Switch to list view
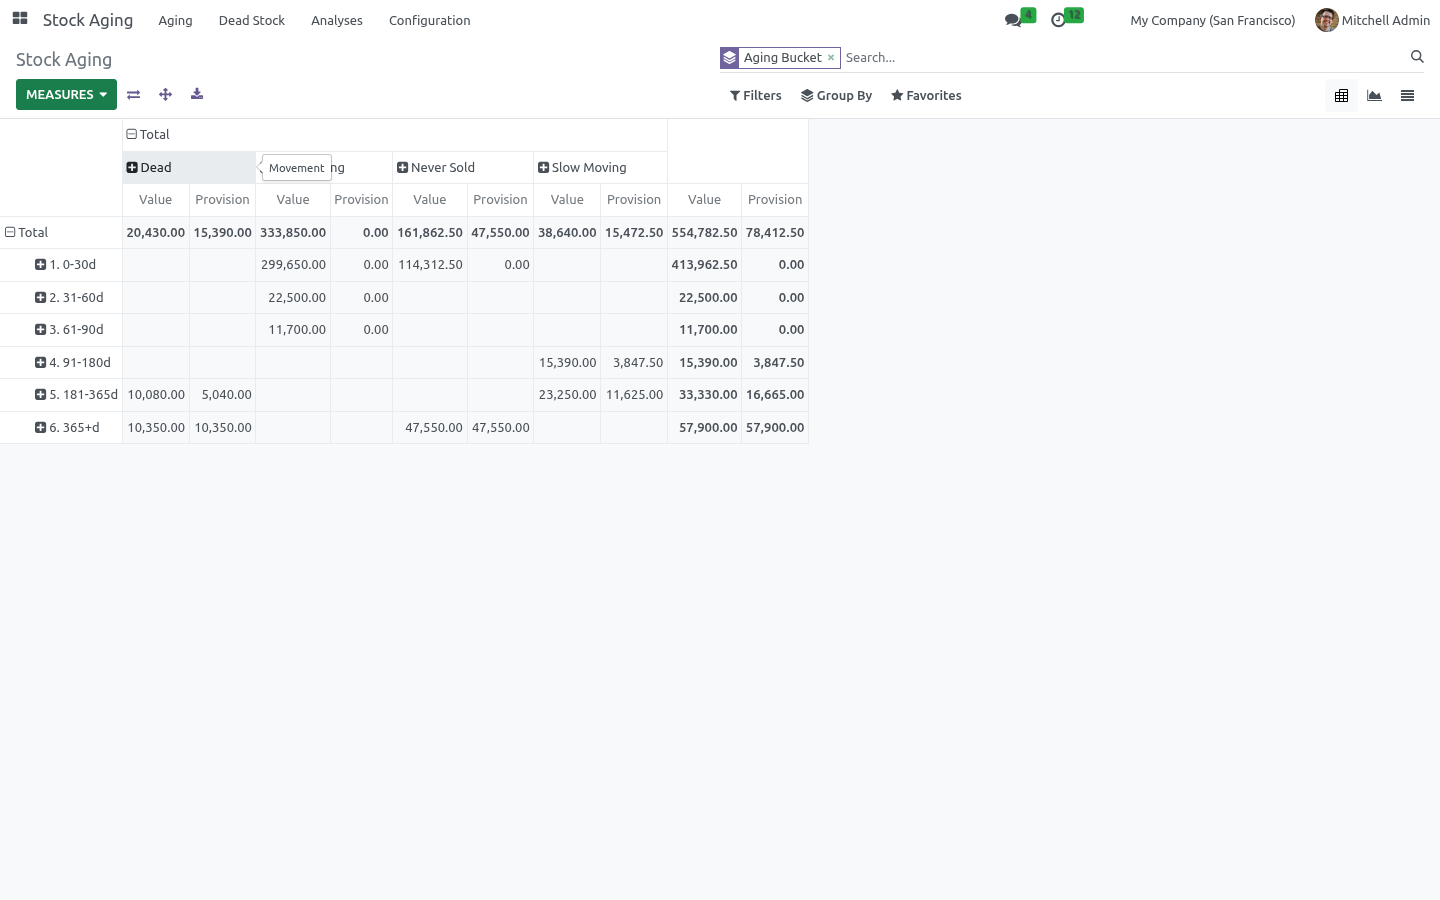The image size is (1440, 900). click(x=1407, y=96)
